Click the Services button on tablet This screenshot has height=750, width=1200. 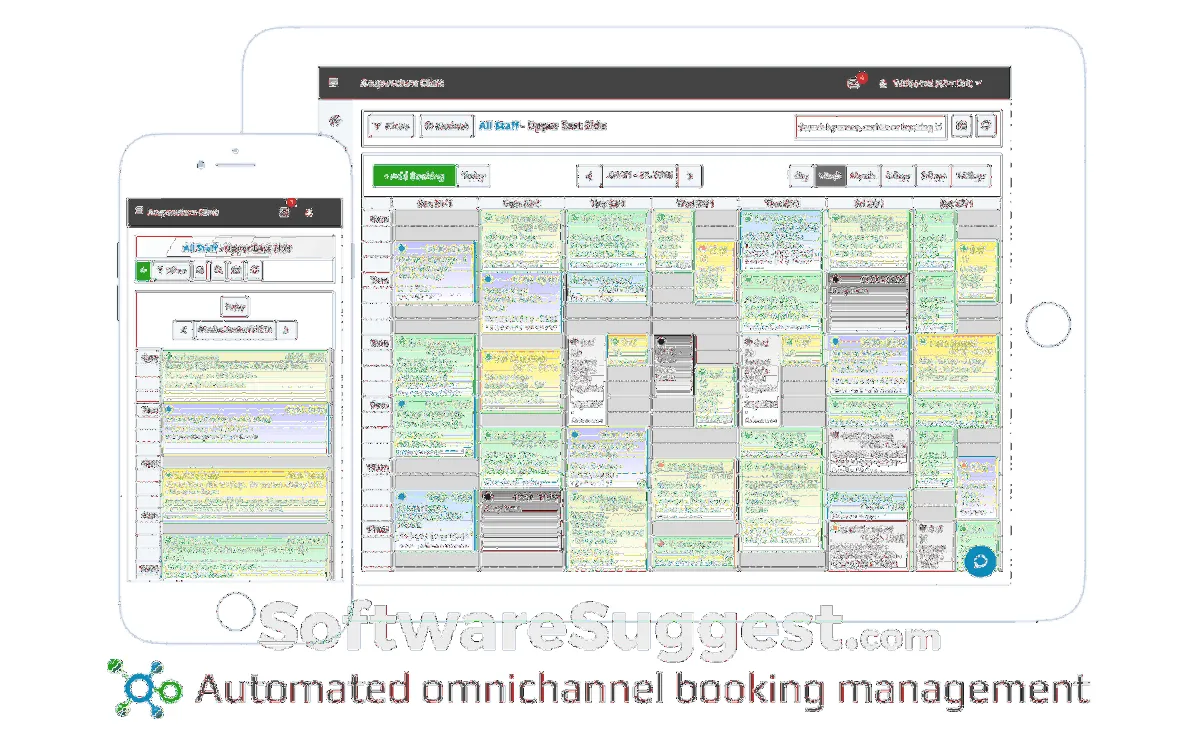point(445,126)
